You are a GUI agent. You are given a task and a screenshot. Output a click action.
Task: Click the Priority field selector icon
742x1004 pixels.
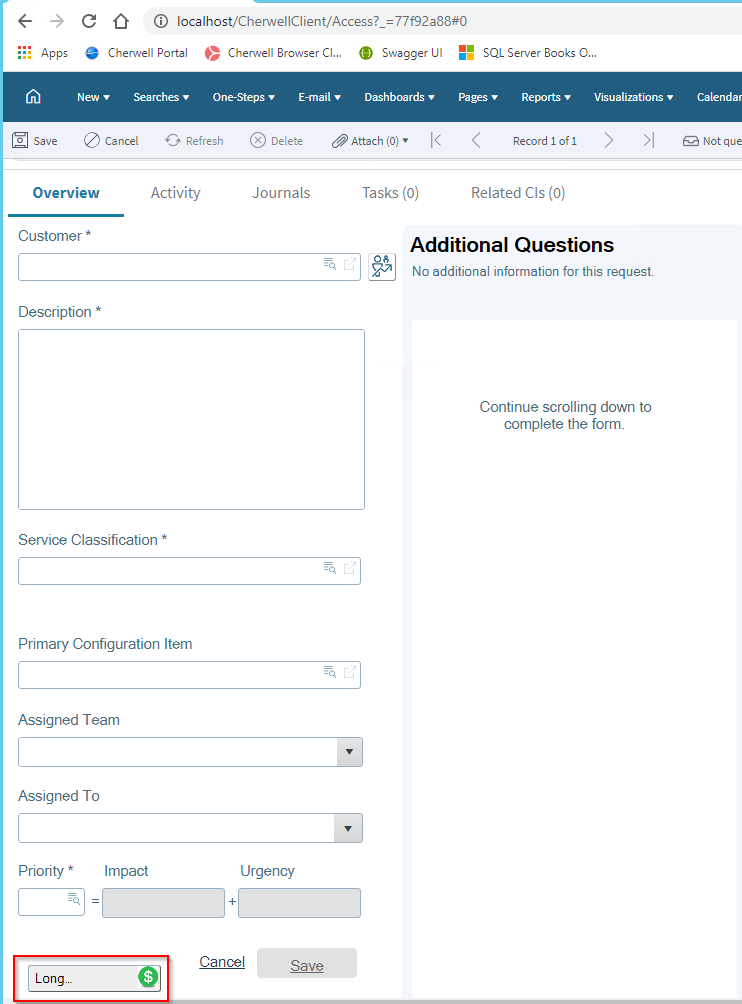pyautogui.click(x=74, y=900)
